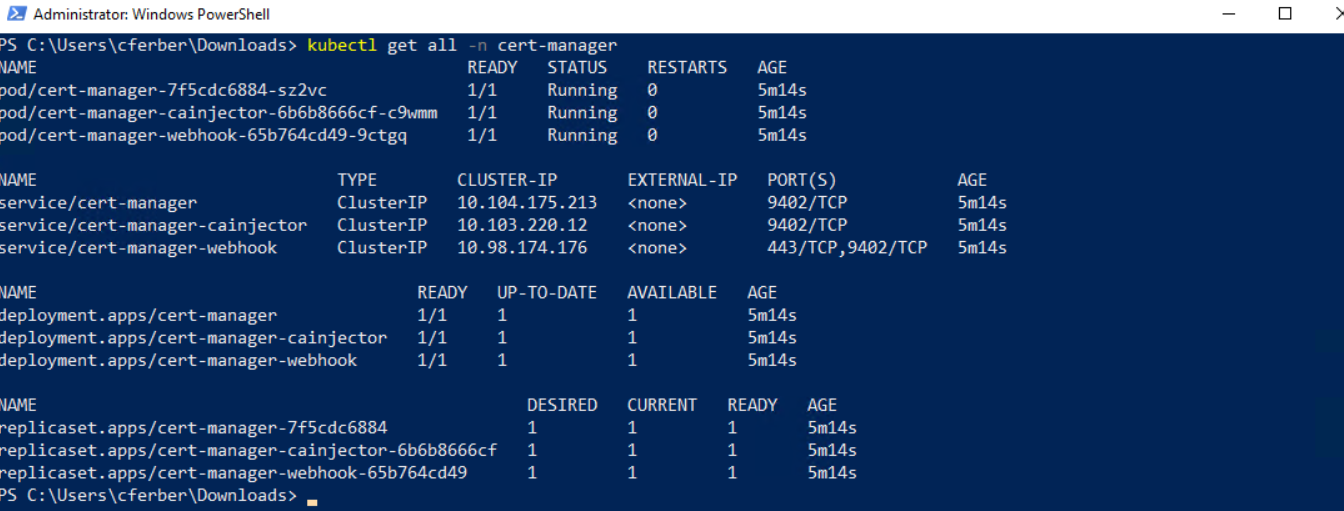Click the service/cert-manager-webhook name

[138, 247]
